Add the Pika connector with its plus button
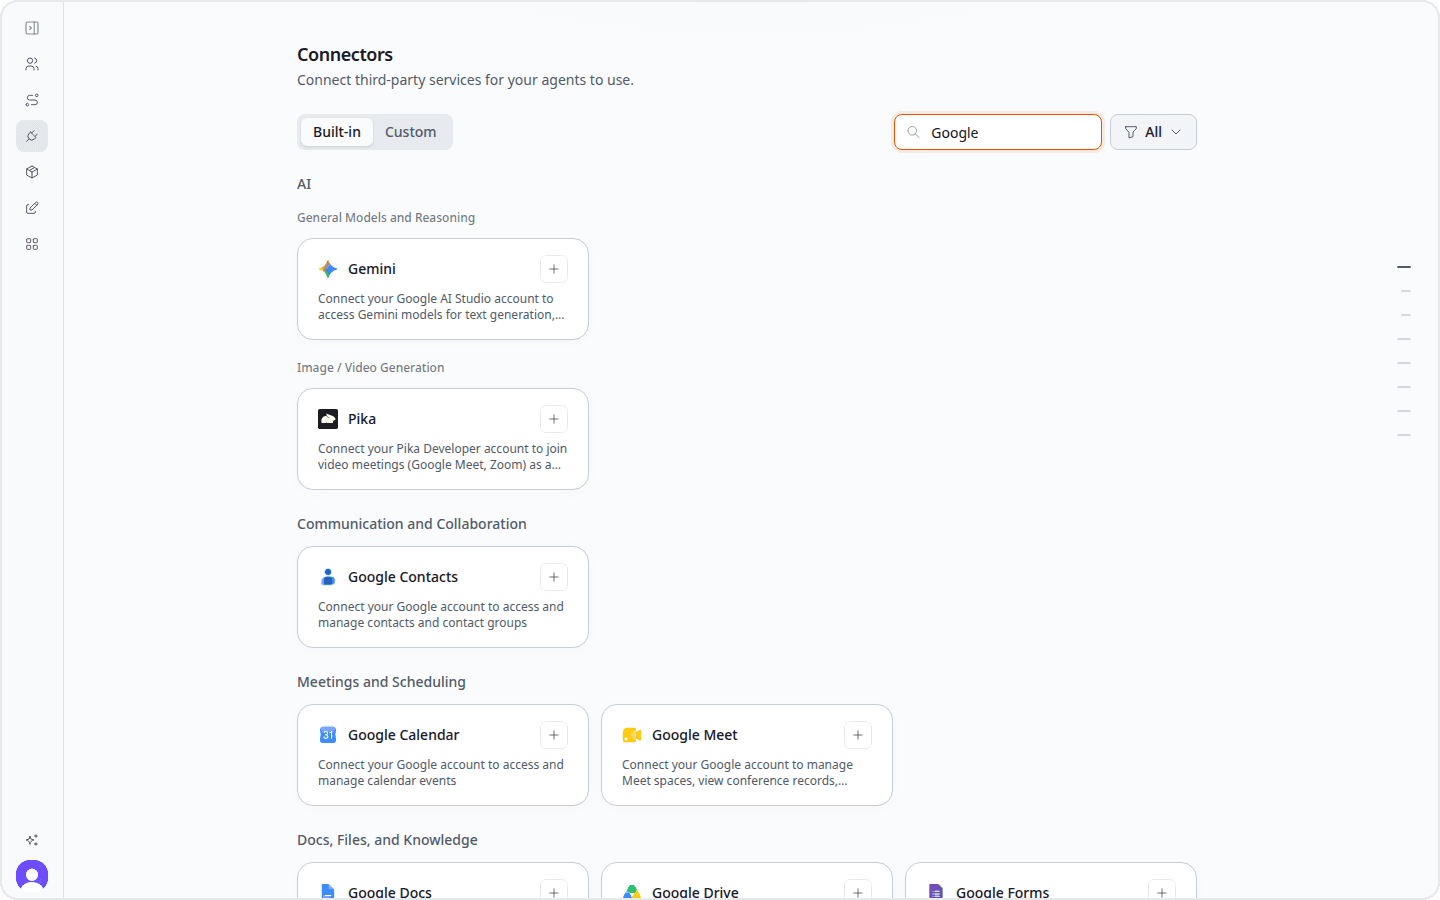Viewport: 1440px width, 900px height. click(x=554, y=419)
